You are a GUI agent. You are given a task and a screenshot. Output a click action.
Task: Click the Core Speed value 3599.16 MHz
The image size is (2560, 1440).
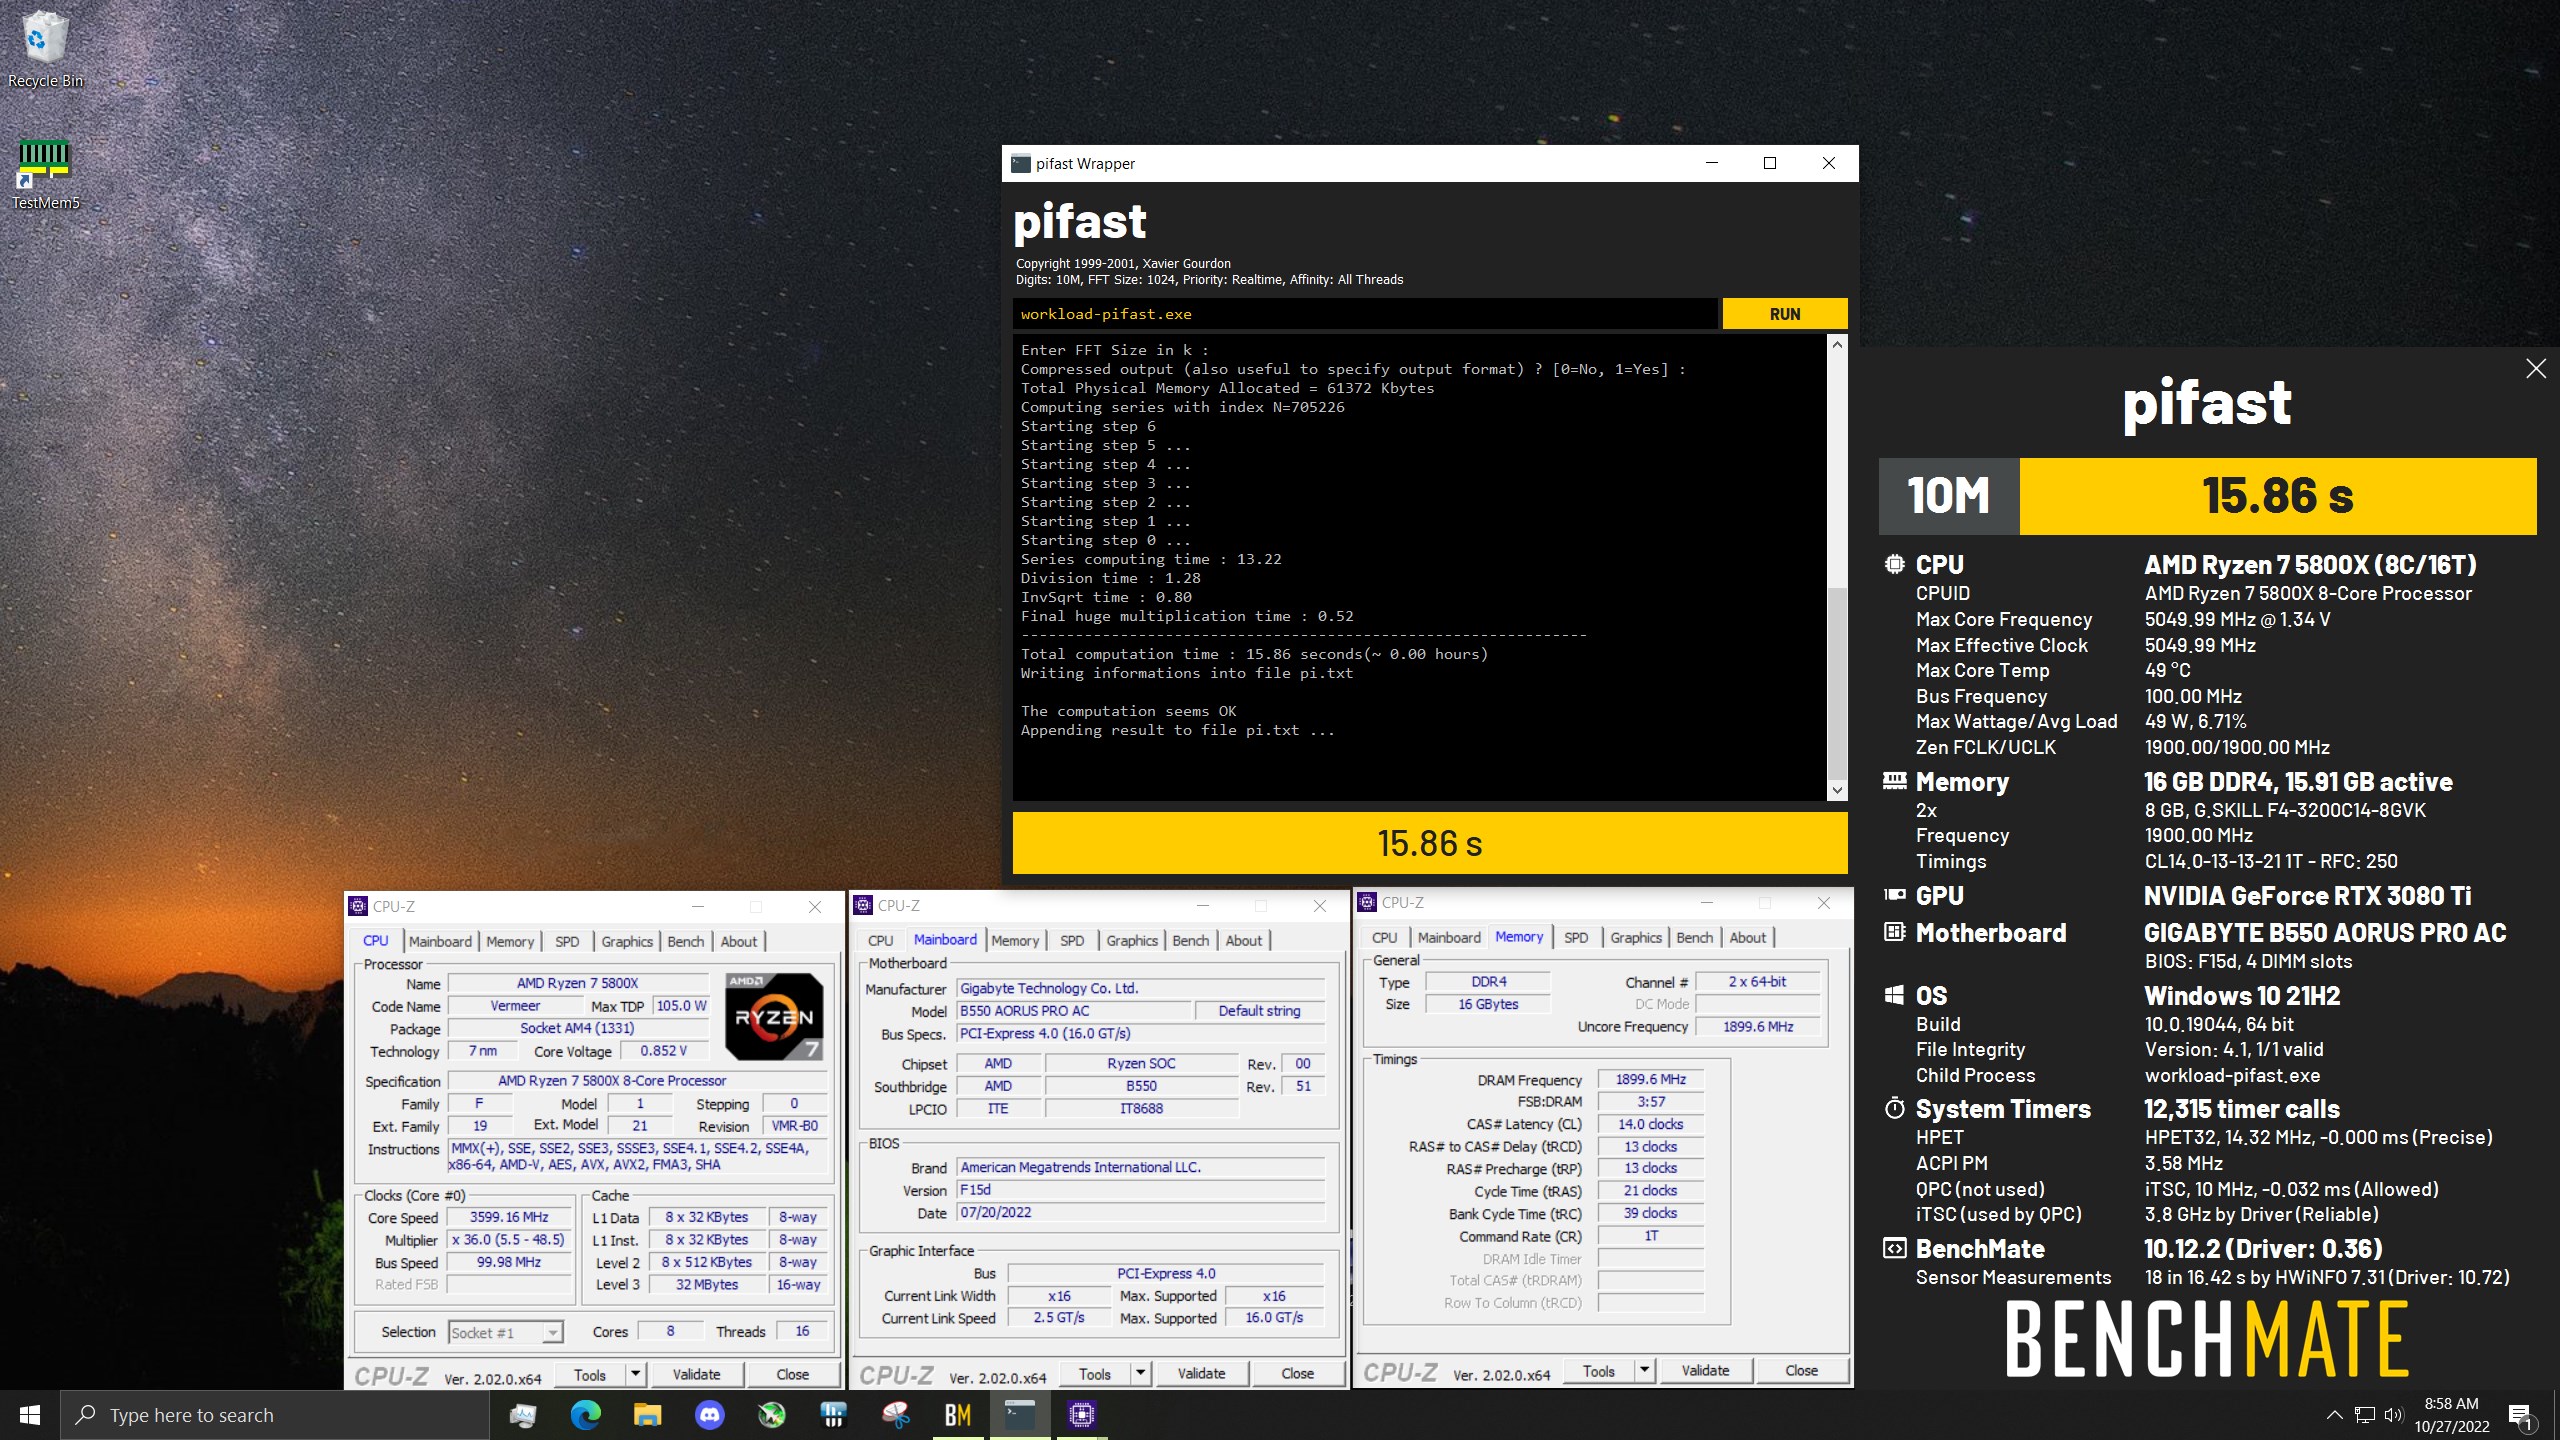pyautogui.click(x=509, y=1217)
